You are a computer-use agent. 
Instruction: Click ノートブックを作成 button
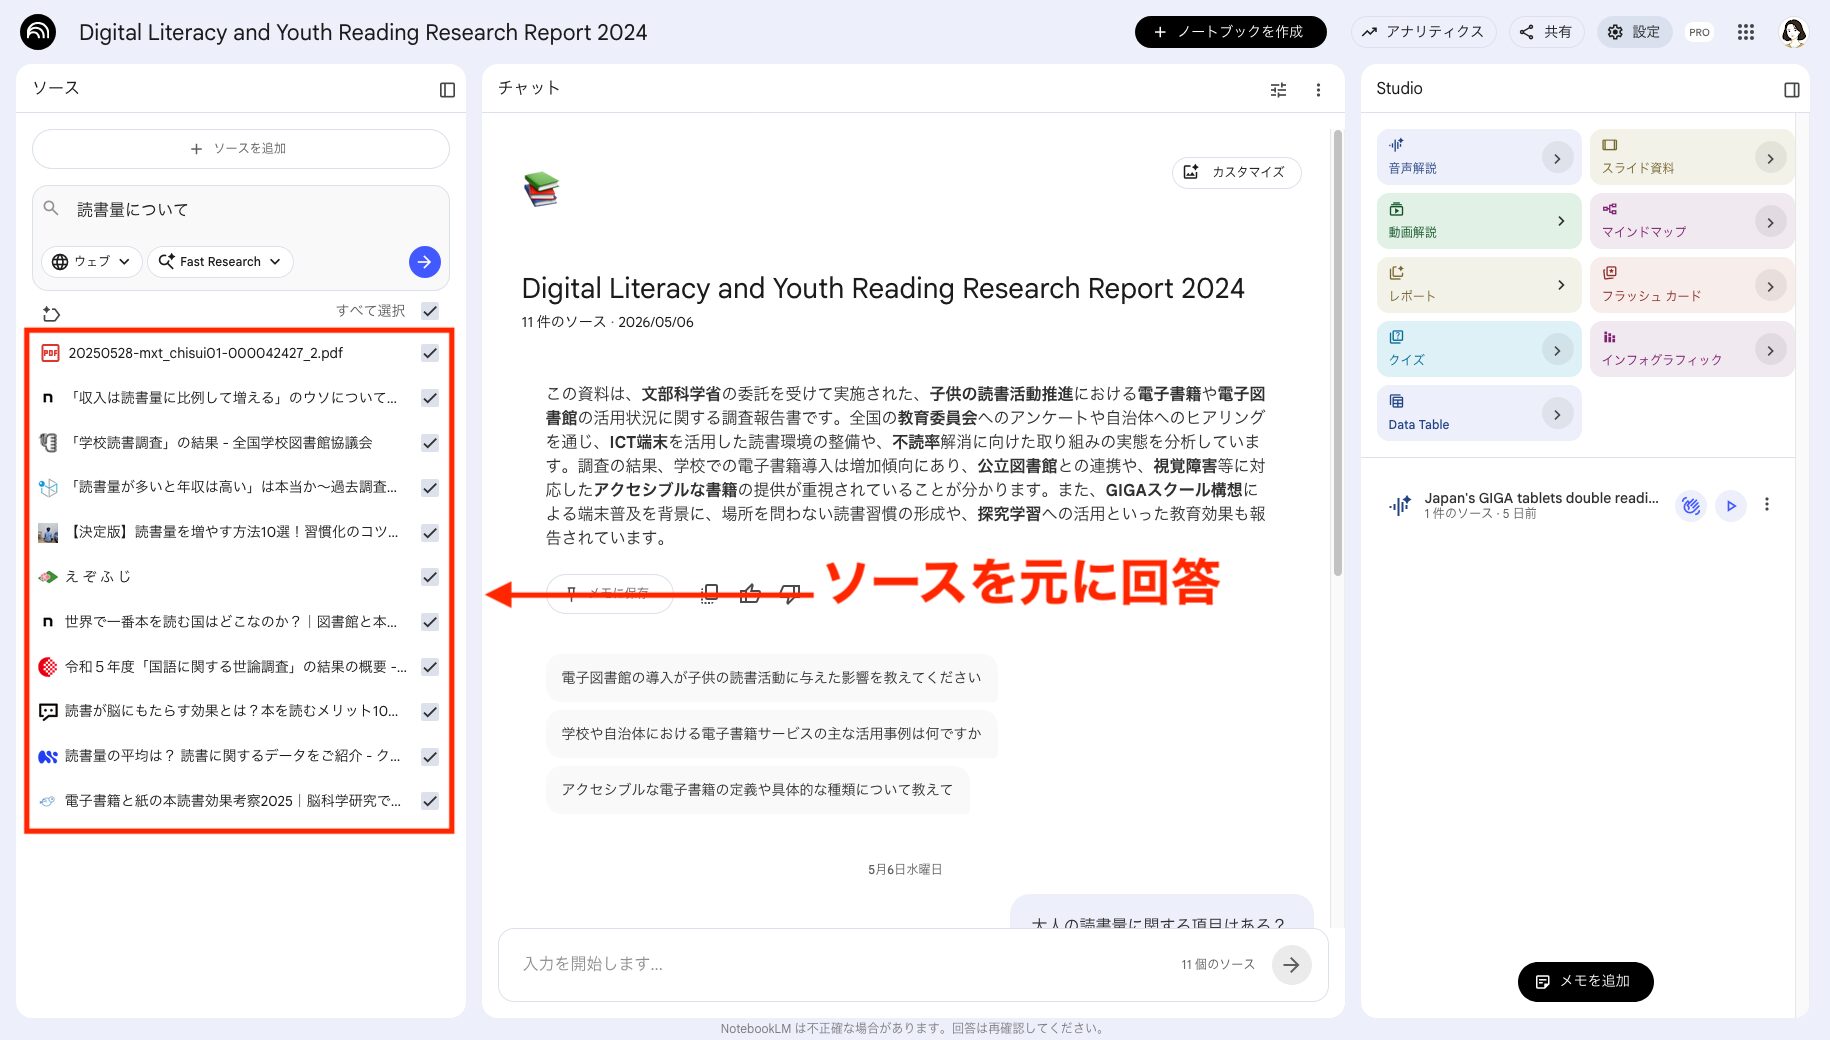pos(1230,32)
